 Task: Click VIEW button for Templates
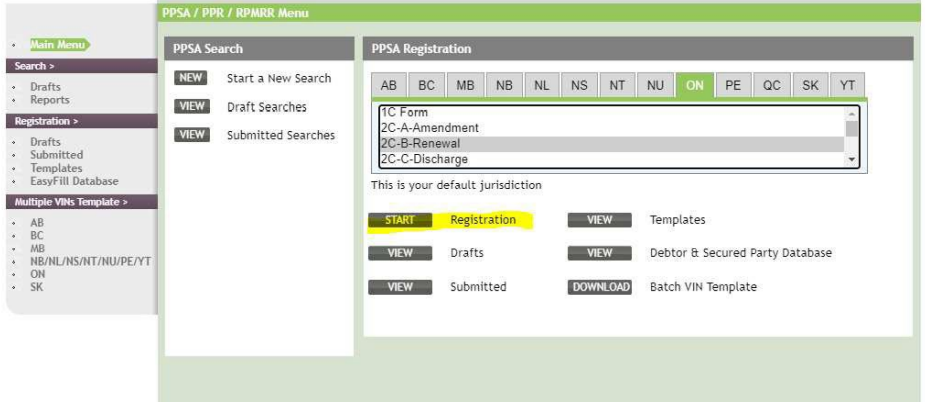(x=599, y=220)
